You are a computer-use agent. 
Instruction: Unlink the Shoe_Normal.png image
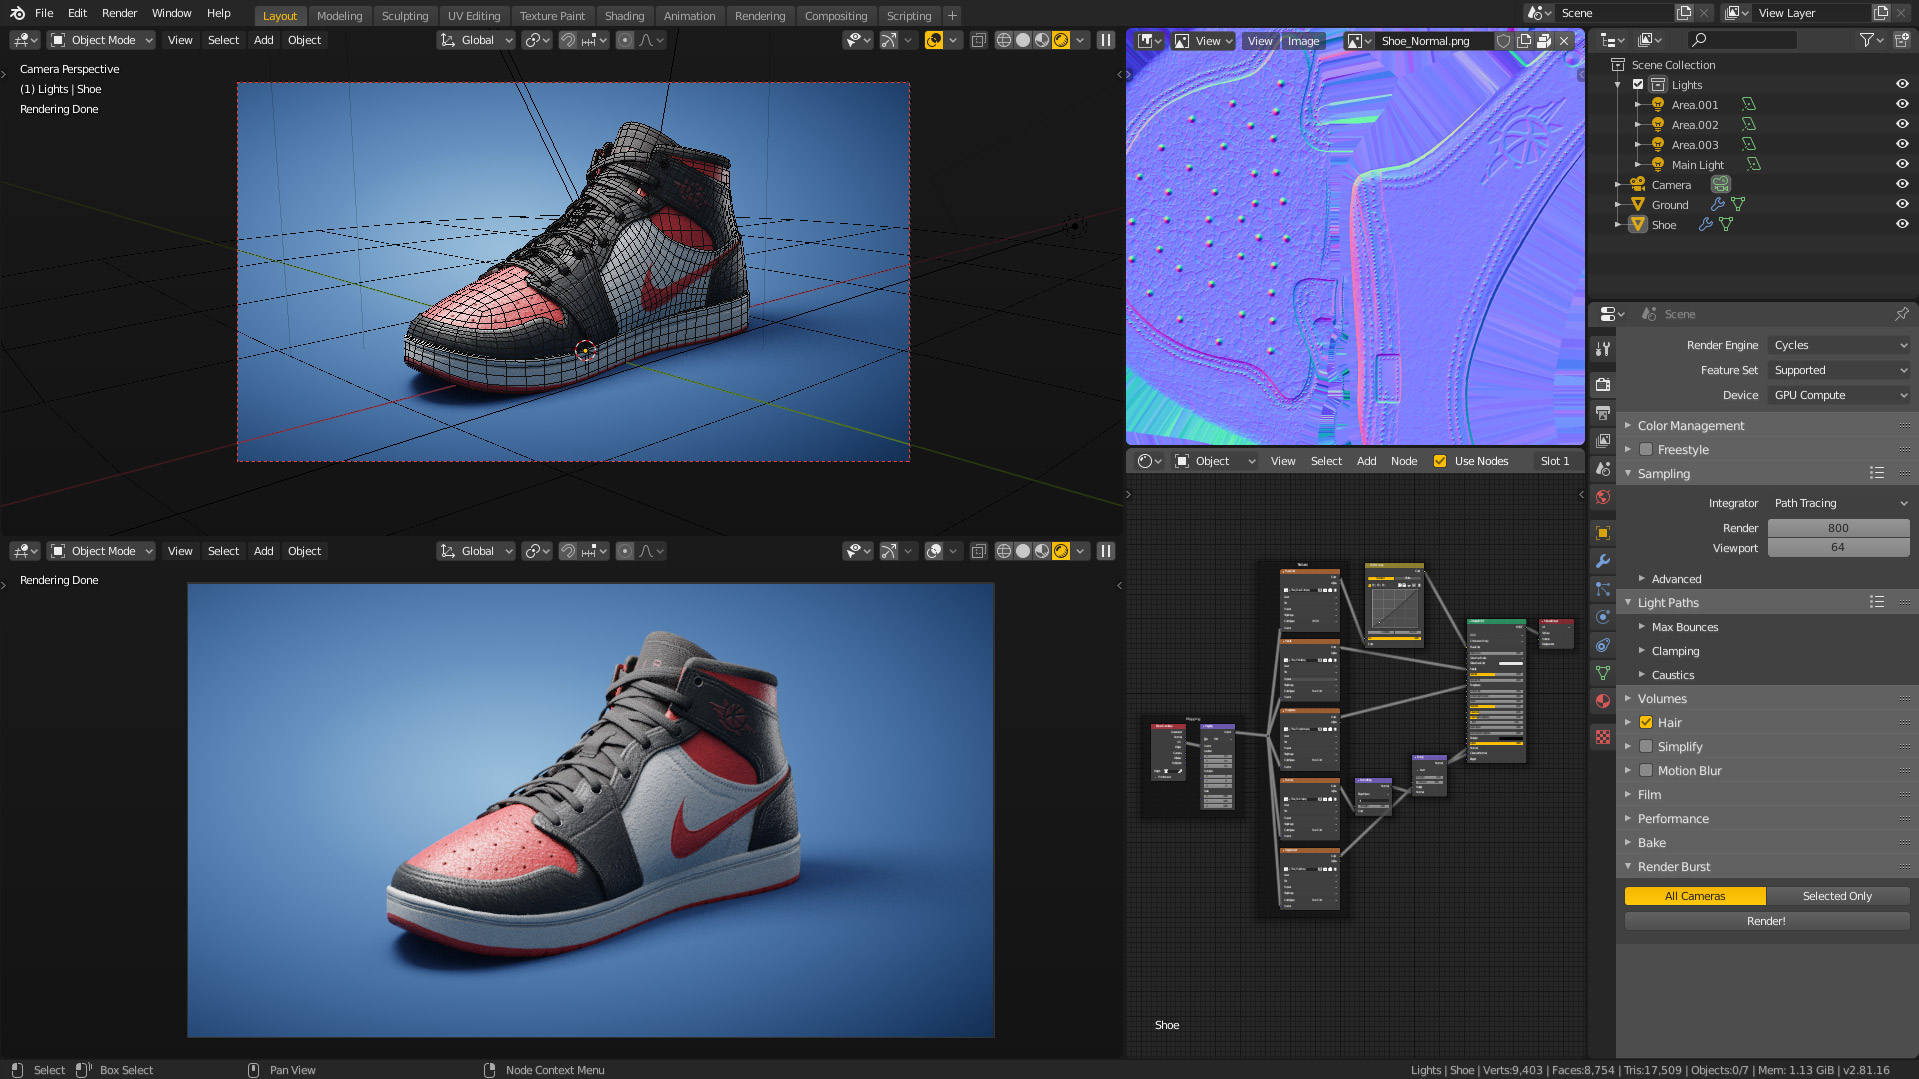click(1564, 41)
